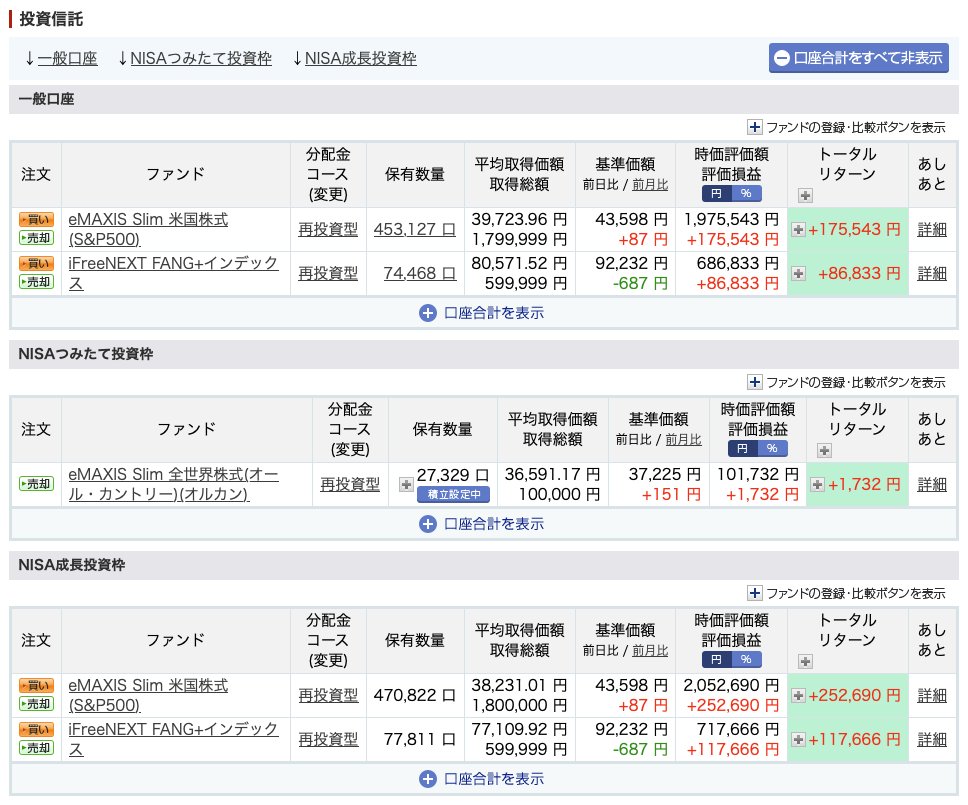Open 453,127 口 holdings quantity link
The image size is (968, 805).
point(415,230)
